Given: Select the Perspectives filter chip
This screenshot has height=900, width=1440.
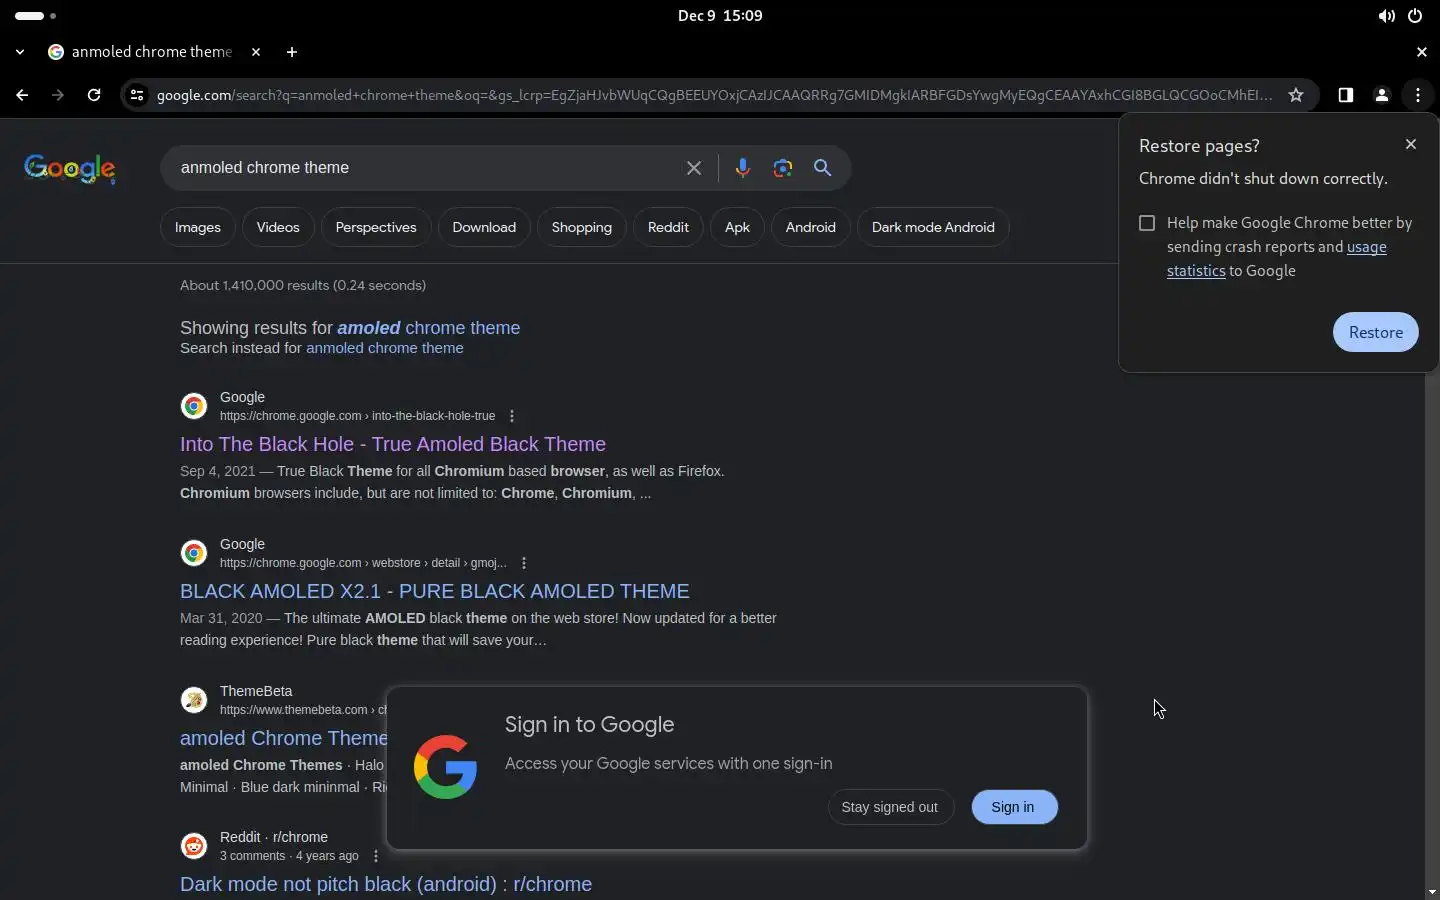Looking at the screenshot, I should pos(376,227).
